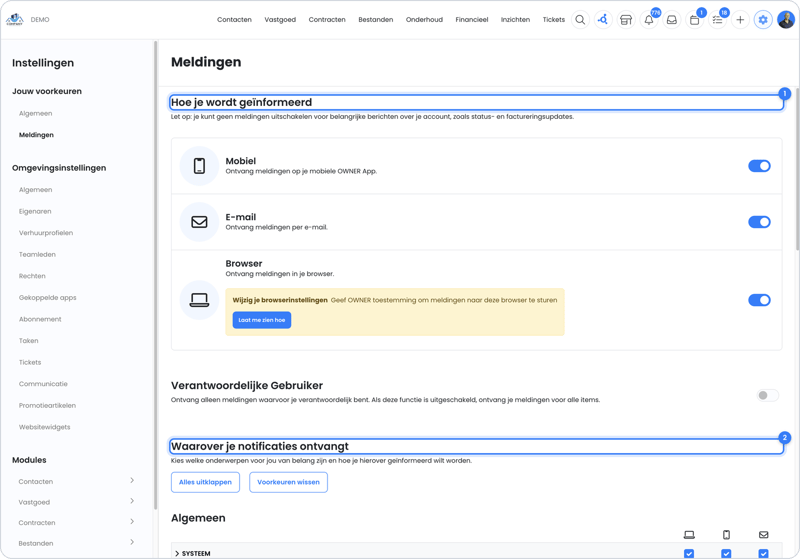800x559 pixels.
Task: Open Contracten in top navigation
Action: (327, 19)
